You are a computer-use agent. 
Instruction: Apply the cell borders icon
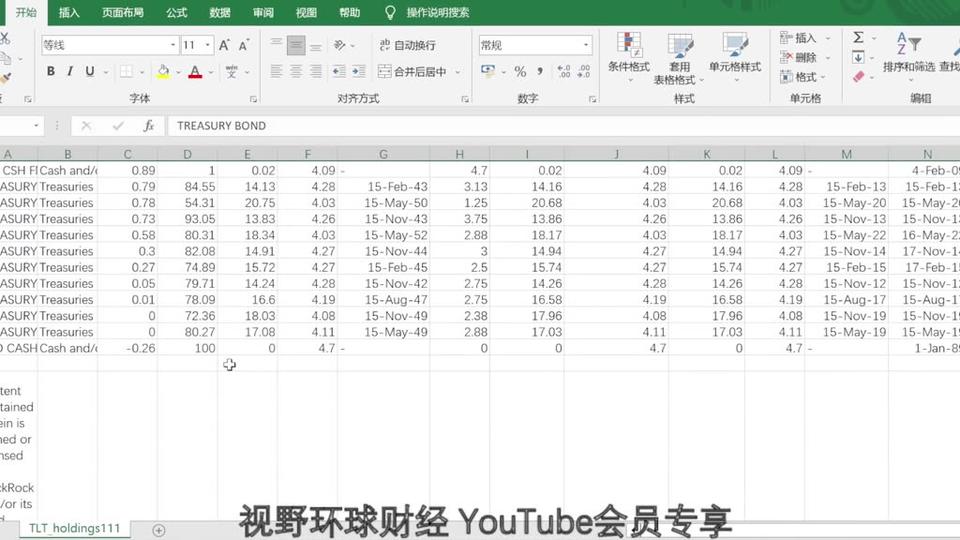(126, 72)
